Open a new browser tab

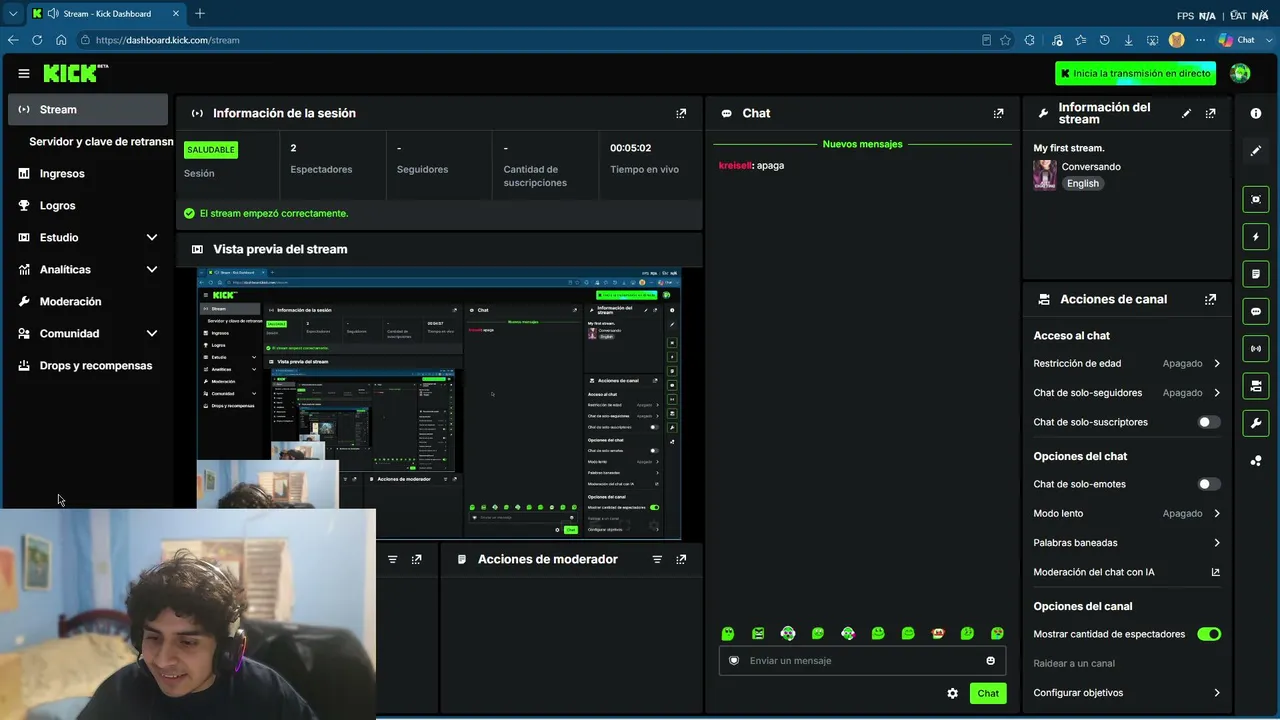pos(200,14)
